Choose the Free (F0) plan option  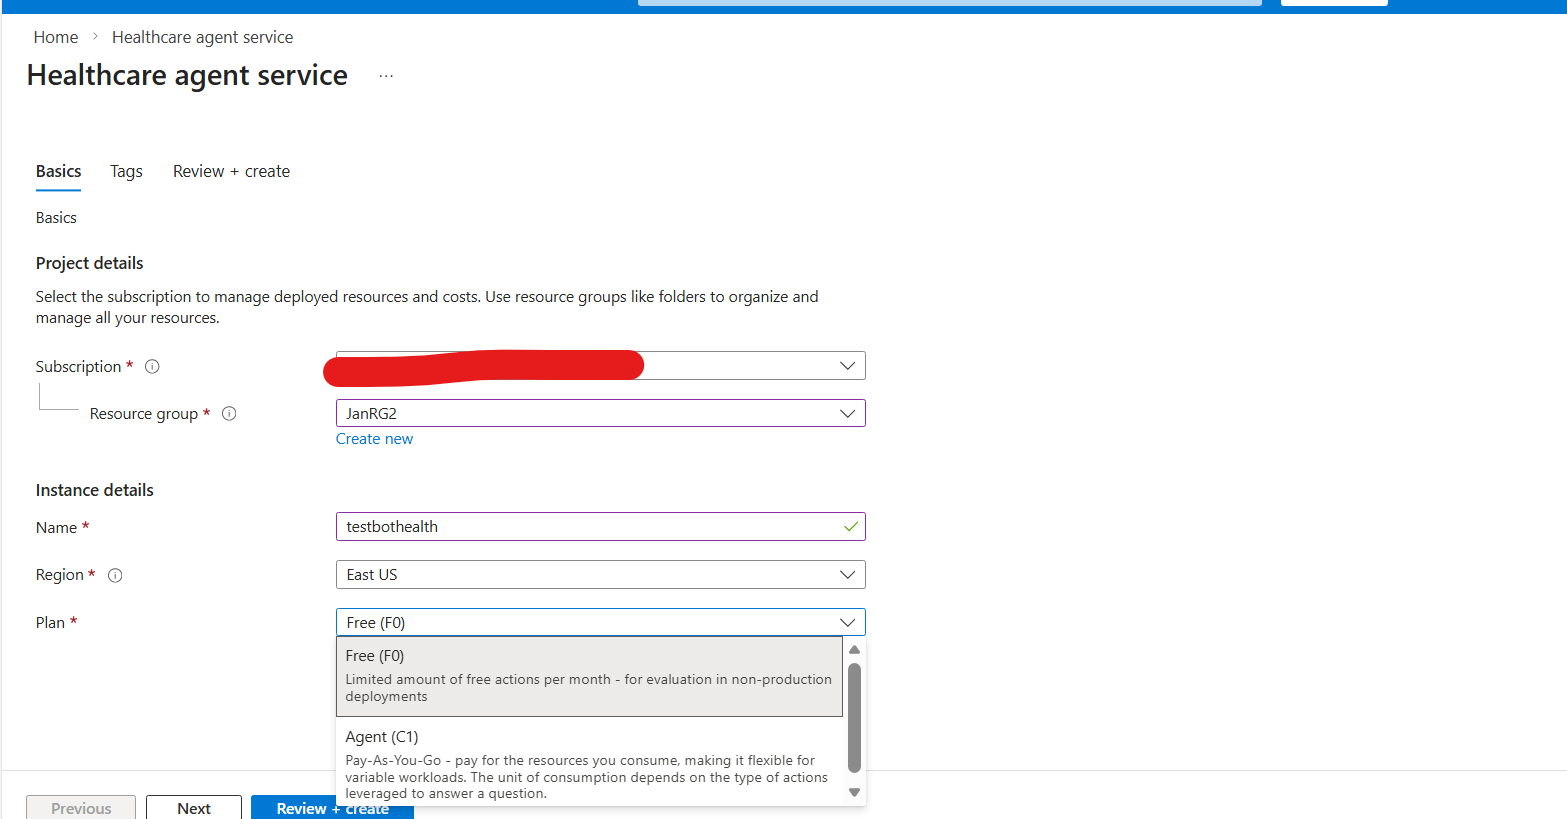coord(589,676)
